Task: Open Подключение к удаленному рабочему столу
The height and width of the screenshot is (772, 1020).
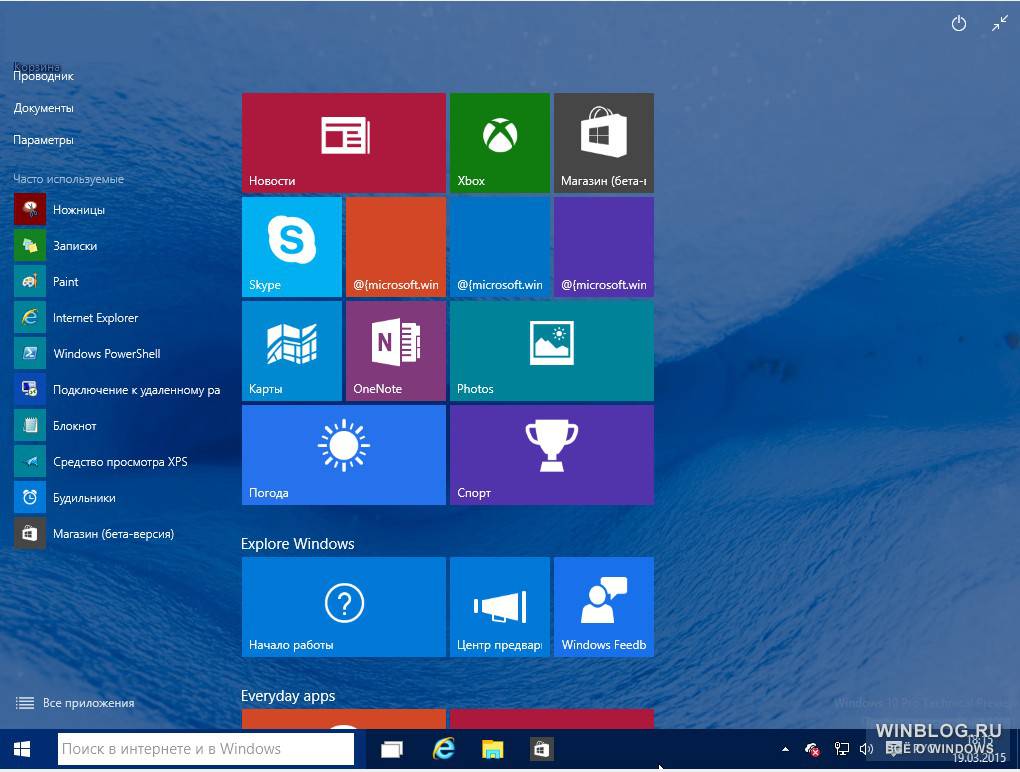Action: [x=117, y=390]
